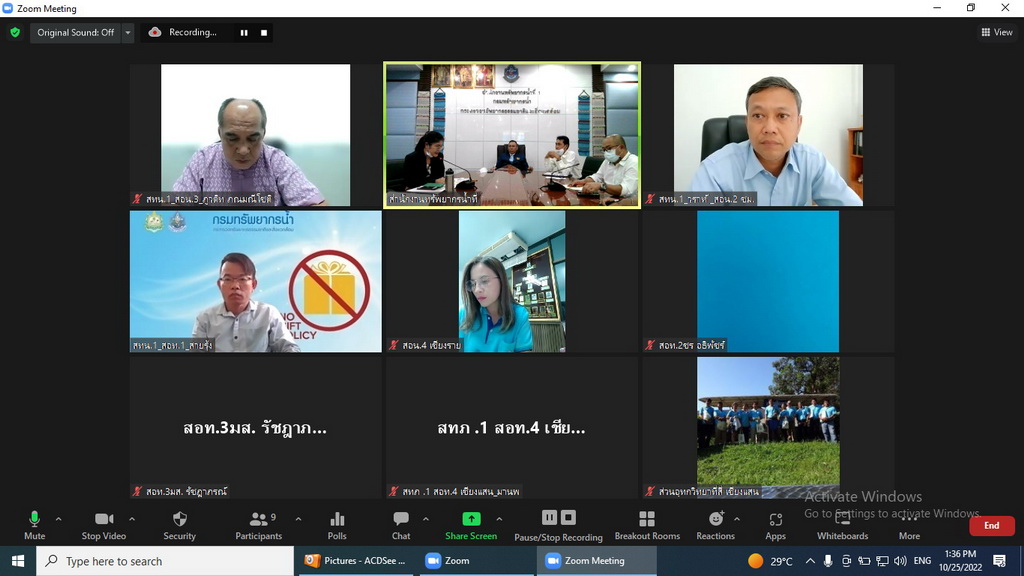Expand arrow next to Participants

click(x=298, y=519)
